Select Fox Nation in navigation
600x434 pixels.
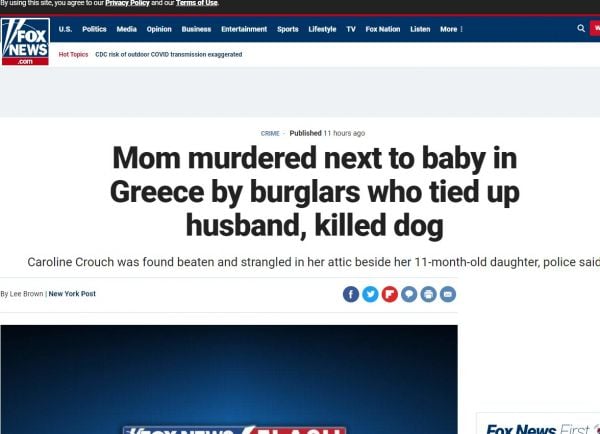[x=383, y=29]
